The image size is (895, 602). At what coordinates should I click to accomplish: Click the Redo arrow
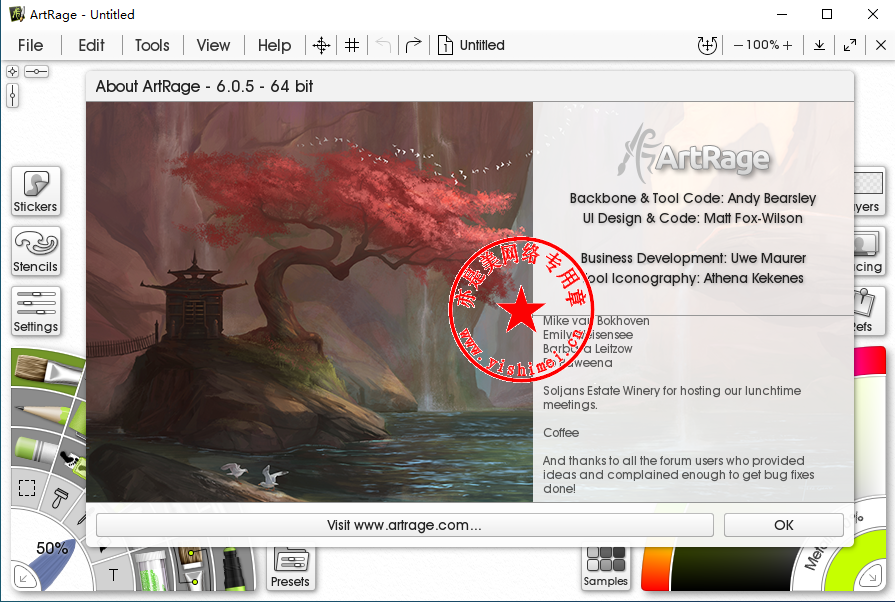coord(413,45)
